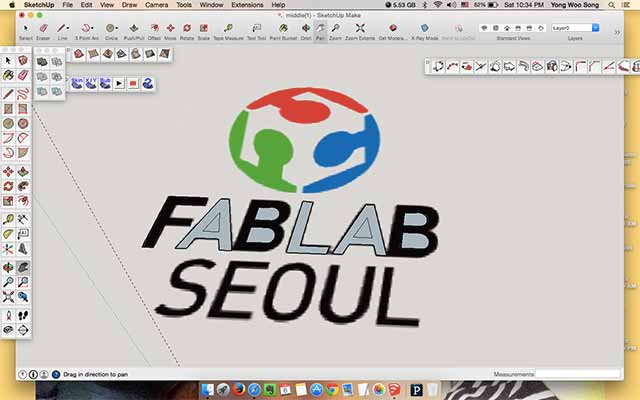The height and width of the screenshot is (400, 640).
Task: Choose the Zoom tool in top toolbar
Action: pyautogui.click(x=335, y=29)
